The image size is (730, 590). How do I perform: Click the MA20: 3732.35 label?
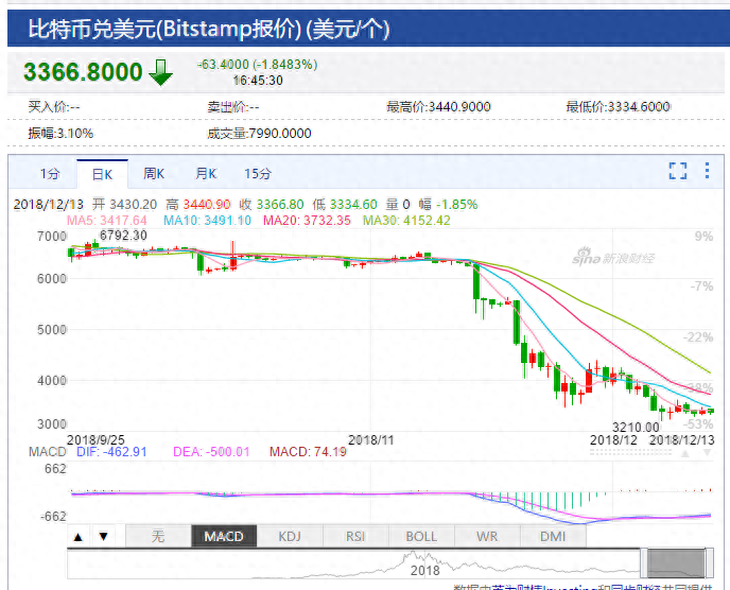tap(307, 220)
